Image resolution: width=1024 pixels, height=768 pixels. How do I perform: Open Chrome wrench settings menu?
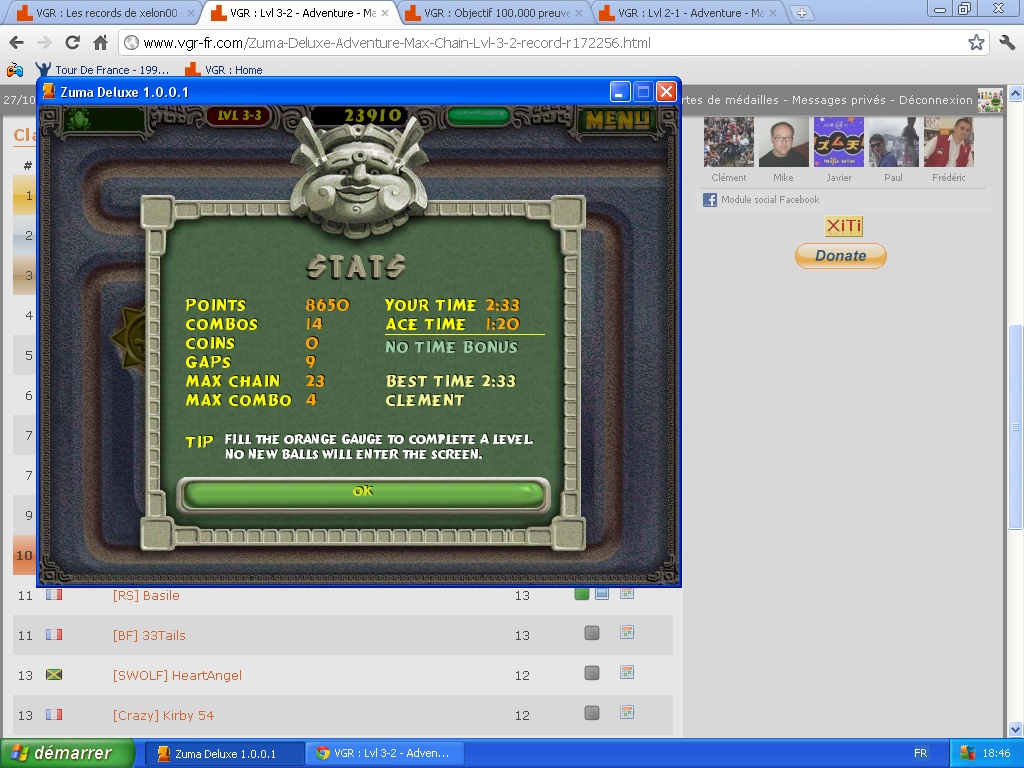click(x=1006, y=43)
